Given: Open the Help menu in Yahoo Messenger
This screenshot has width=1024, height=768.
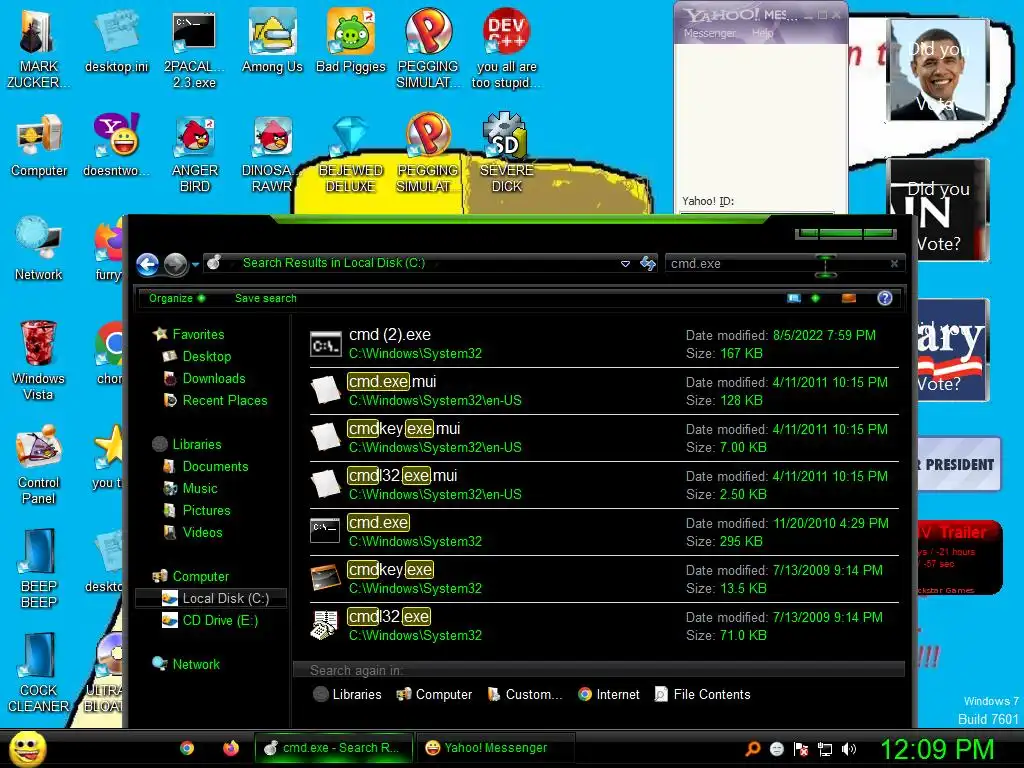Looking at the screenshot, I should [763, 33].
